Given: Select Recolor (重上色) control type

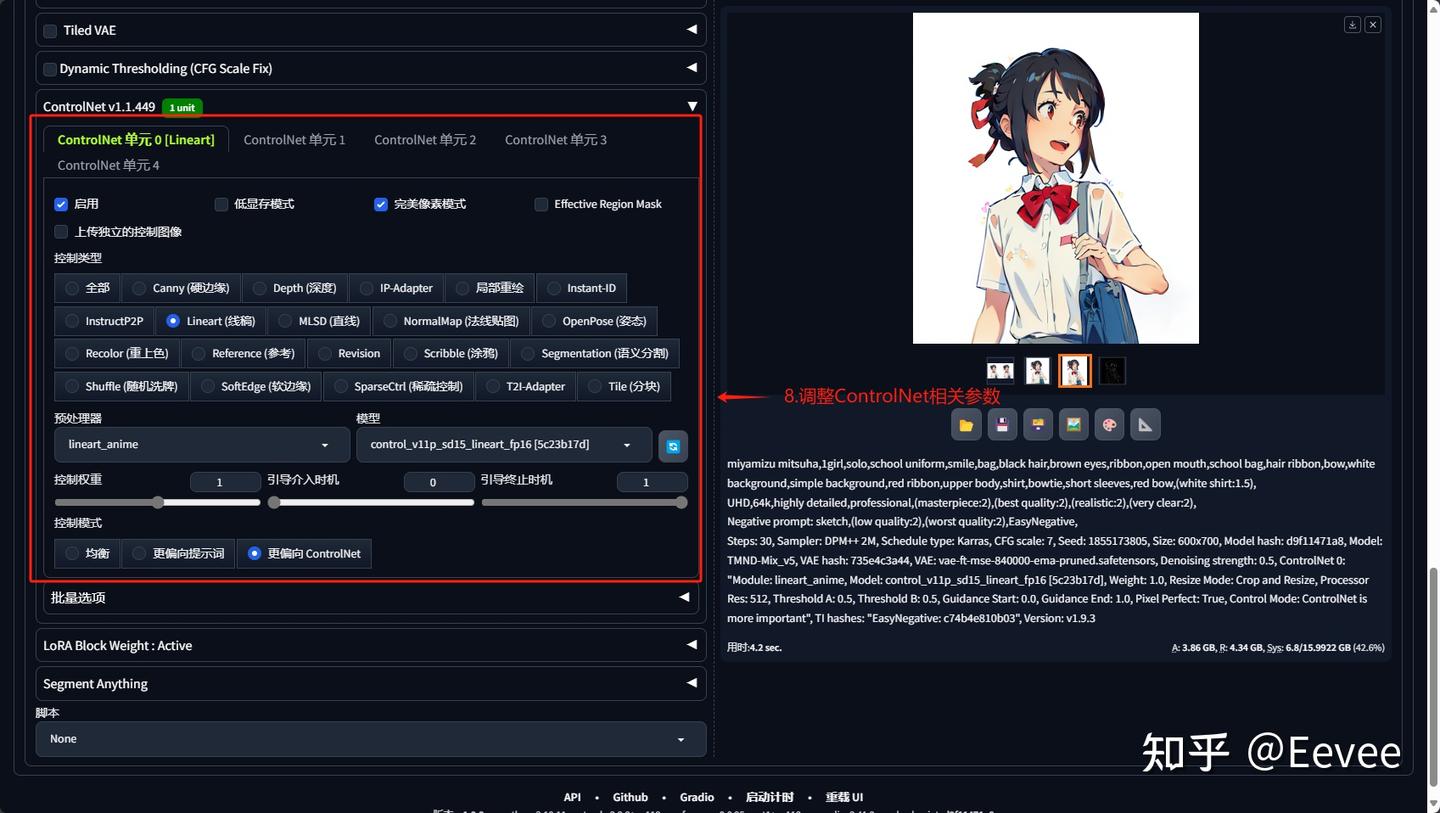Looking at the screenshot, I should point(117,354).
